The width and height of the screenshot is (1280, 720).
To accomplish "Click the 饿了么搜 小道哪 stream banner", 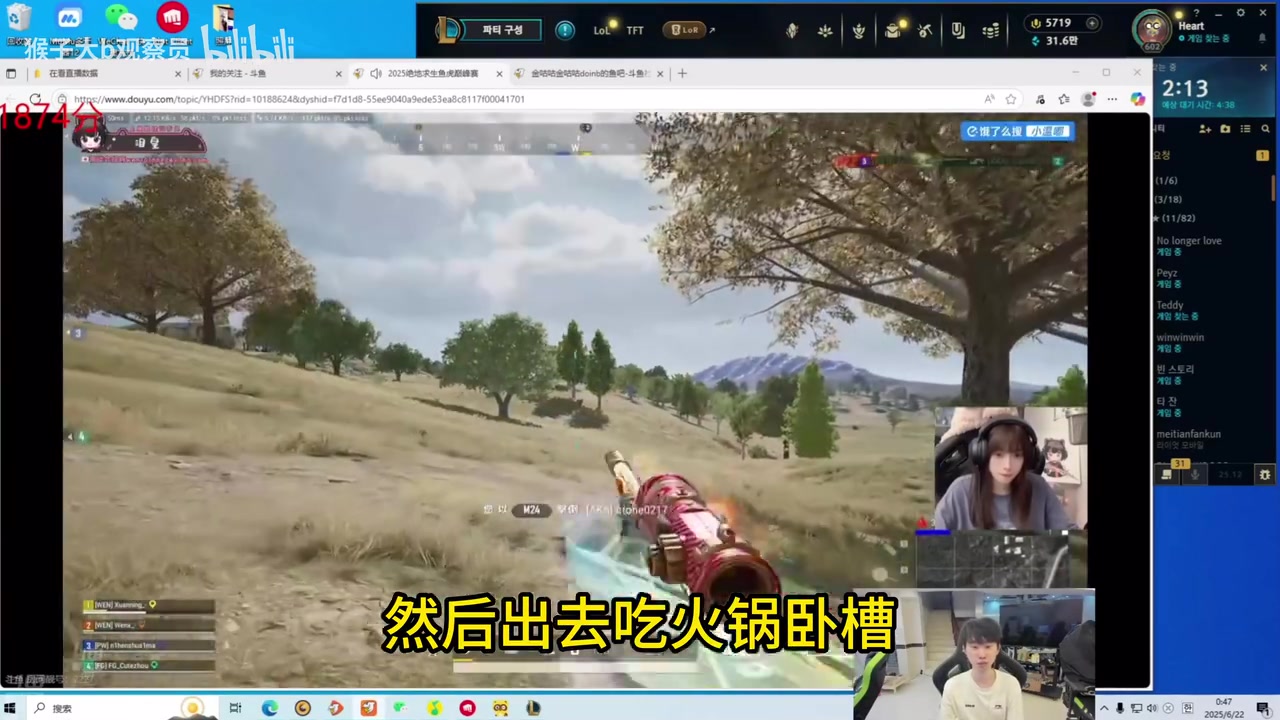I will 1017,131.
